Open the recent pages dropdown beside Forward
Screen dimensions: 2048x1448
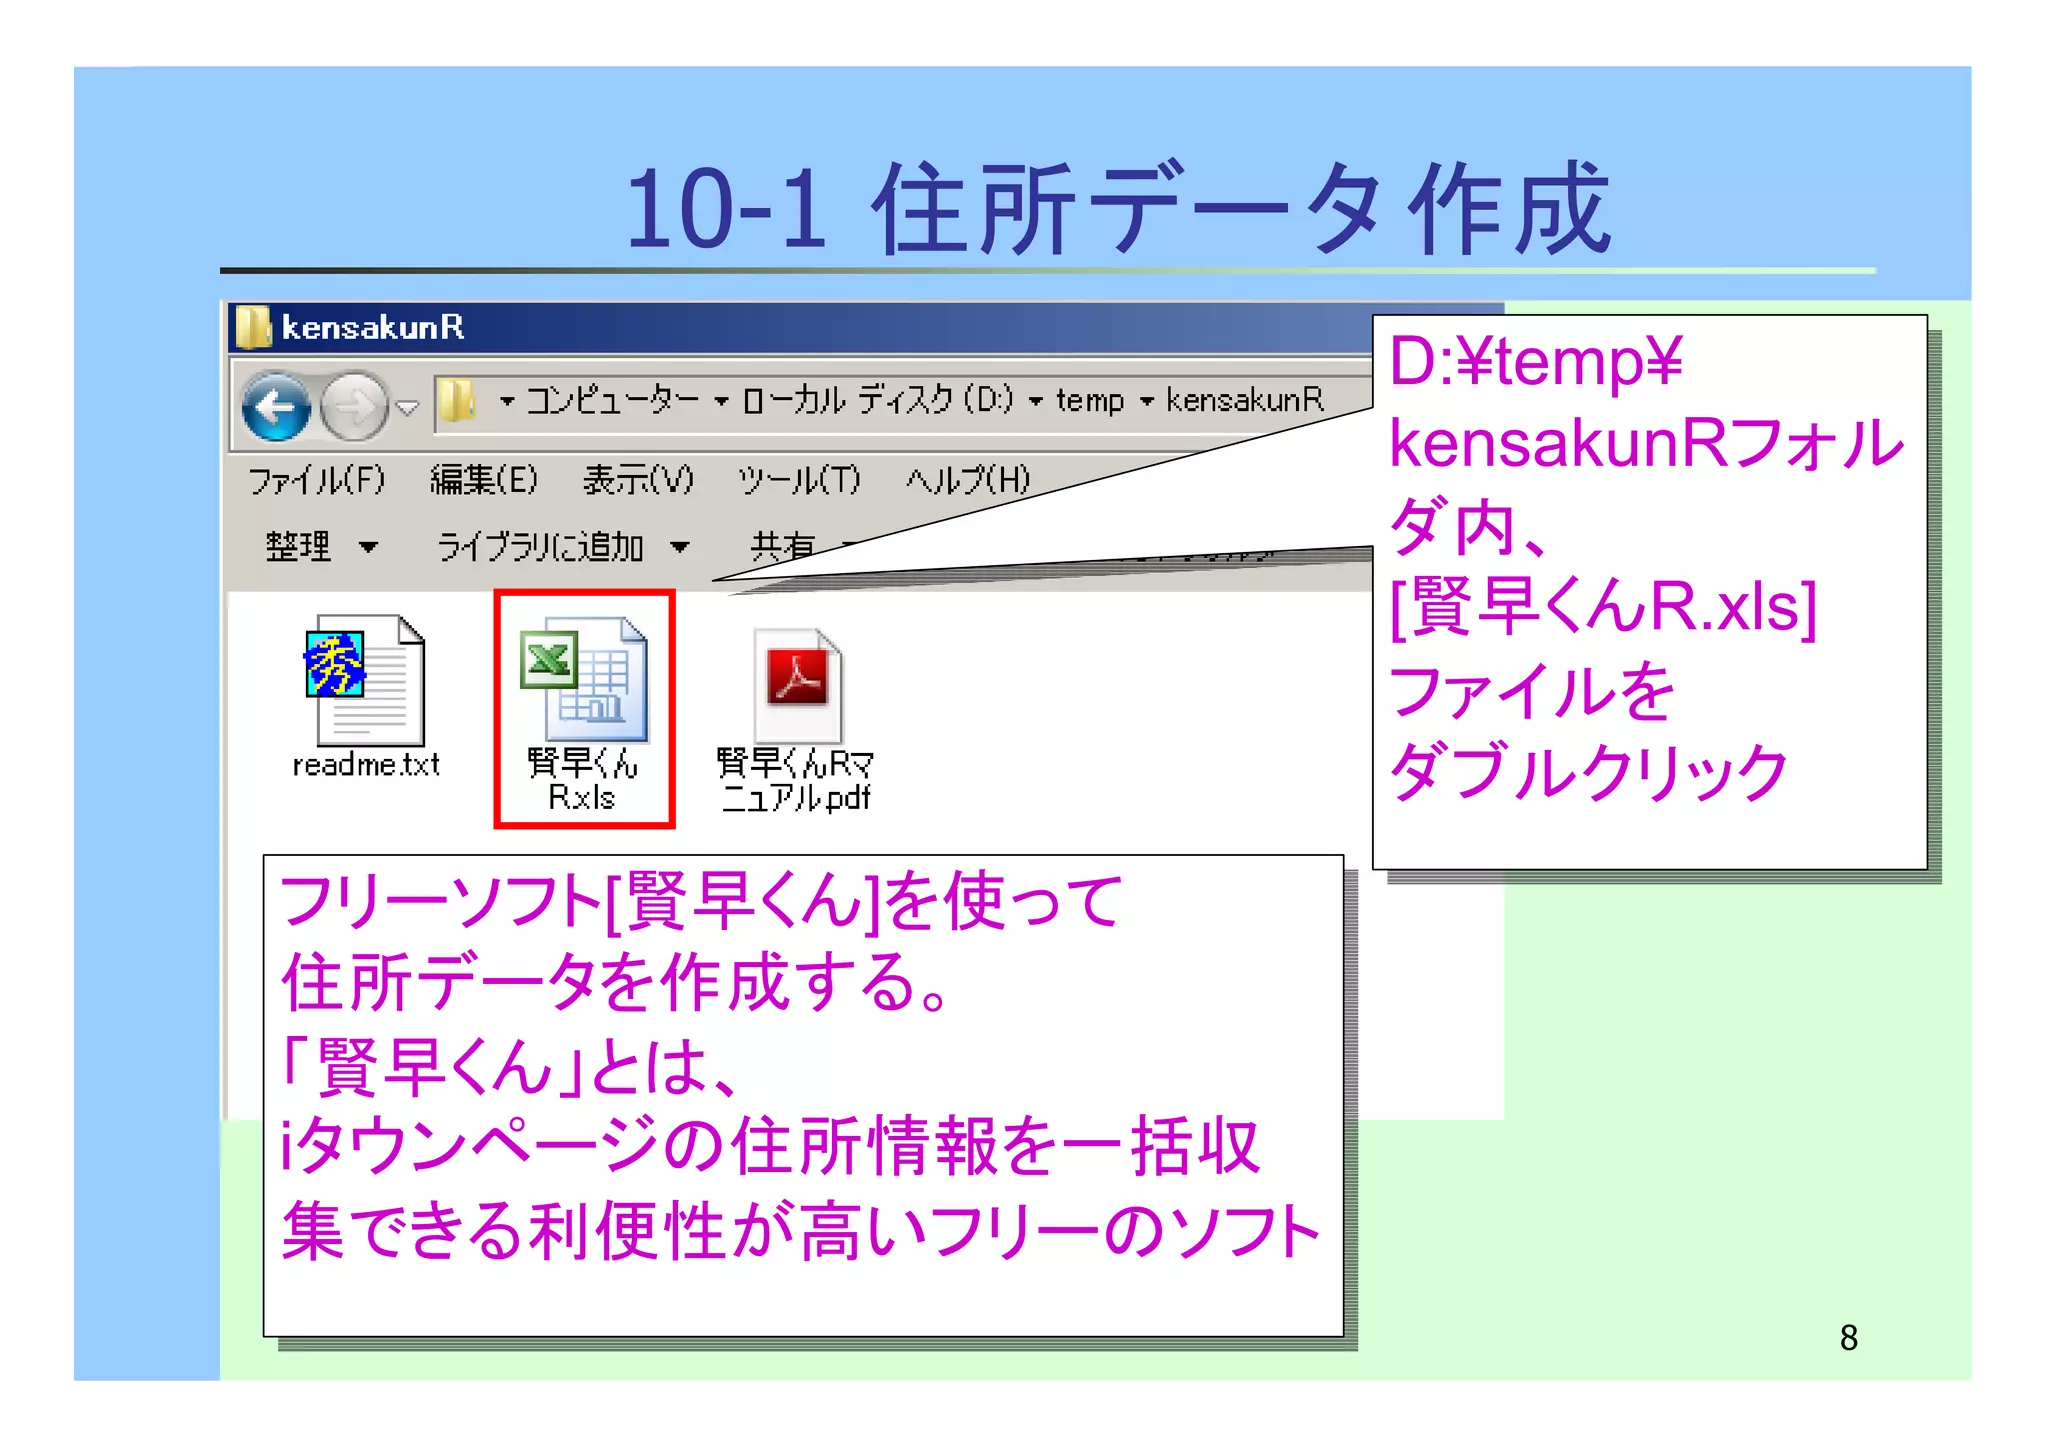(x=407, y=407)
